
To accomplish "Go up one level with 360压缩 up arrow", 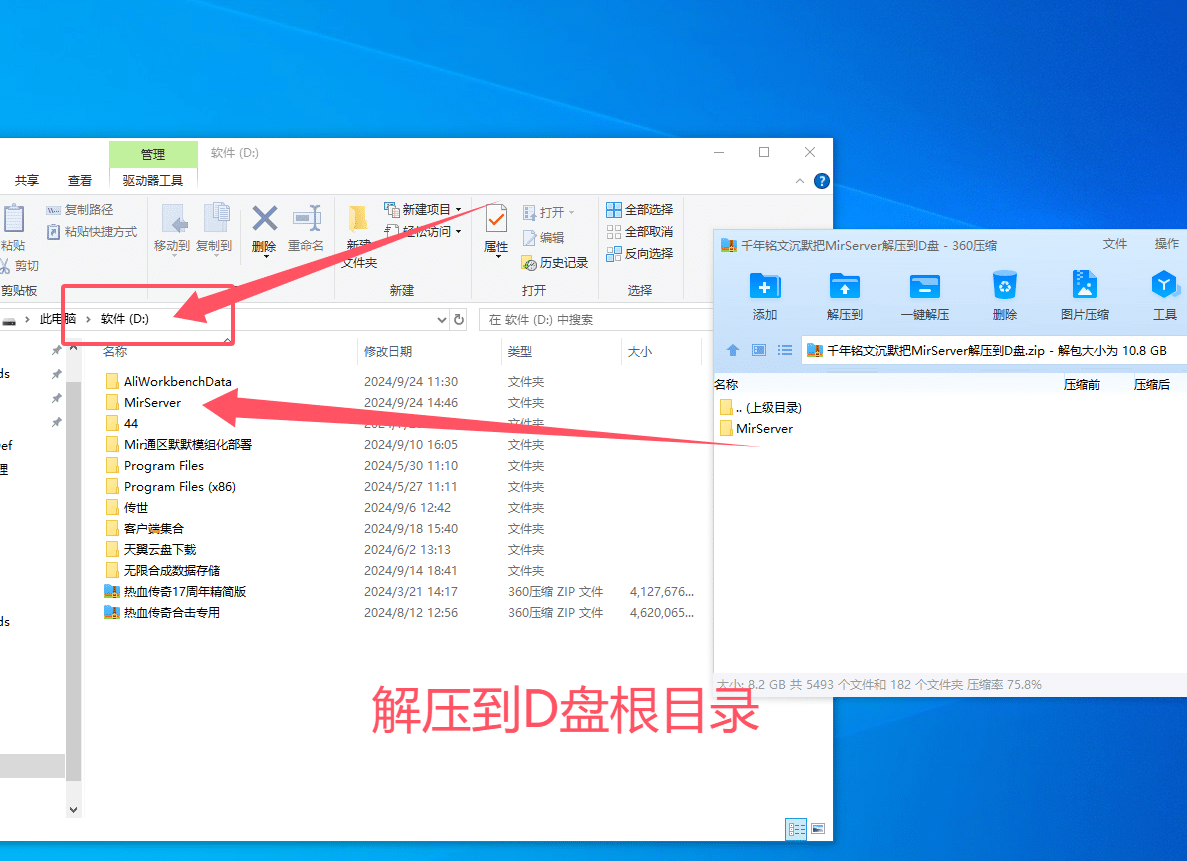I will pyautogui.click(x=732, y=350).
